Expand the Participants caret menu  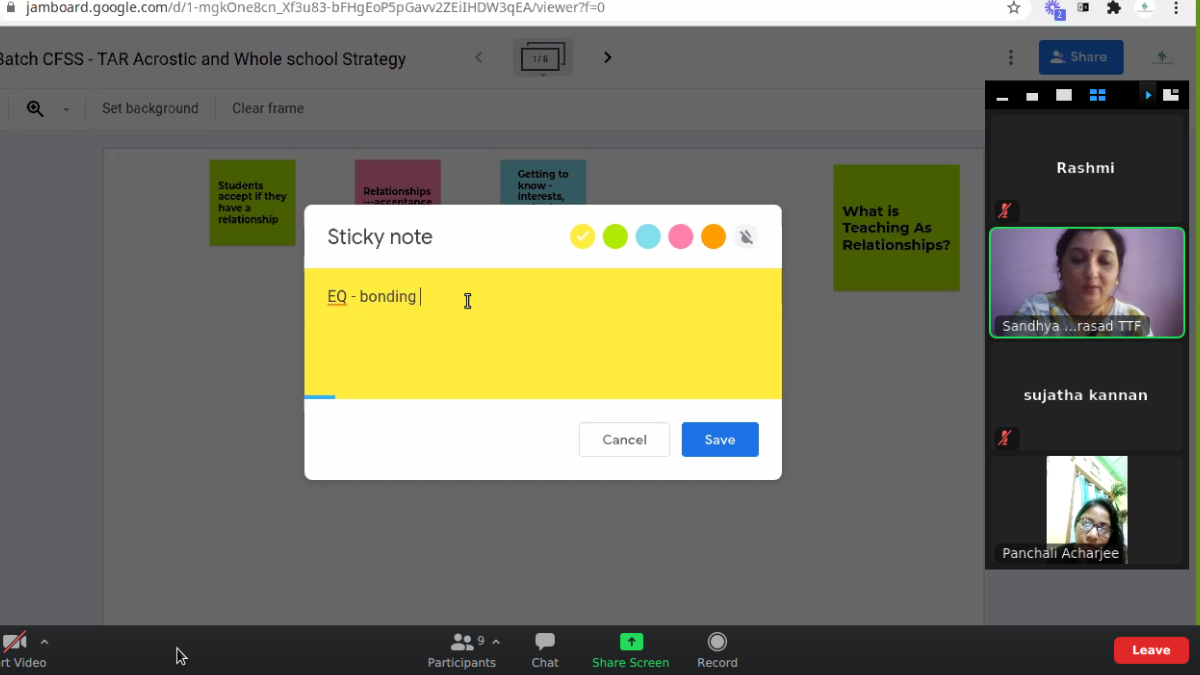coord(497,642)
